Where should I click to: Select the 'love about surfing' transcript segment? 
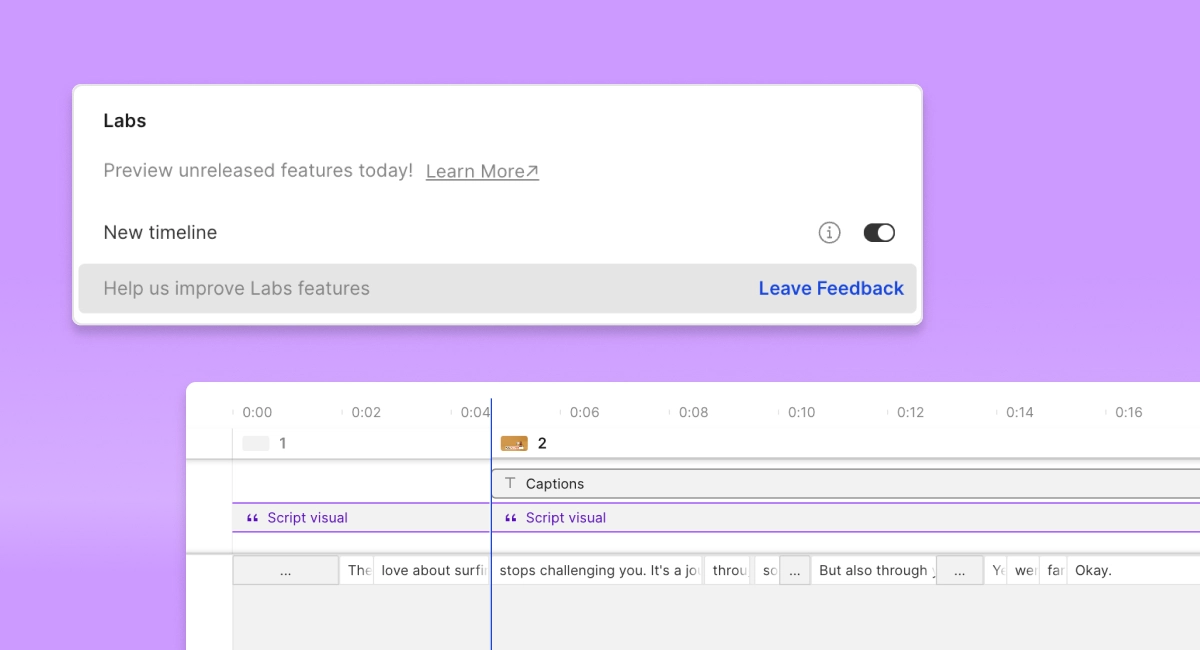(x=430, y=569)
